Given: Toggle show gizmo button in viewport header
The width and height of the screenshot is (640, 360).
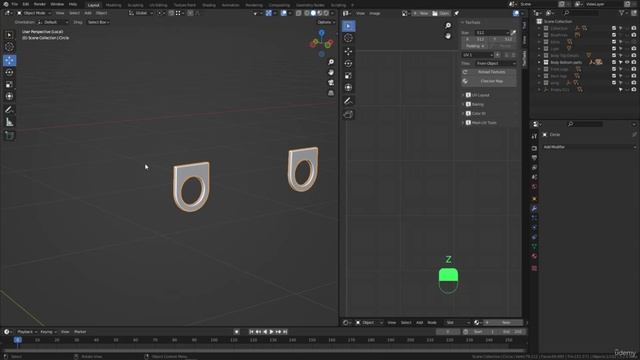Looking at the screenshot, I should click(x=268, y=13).
